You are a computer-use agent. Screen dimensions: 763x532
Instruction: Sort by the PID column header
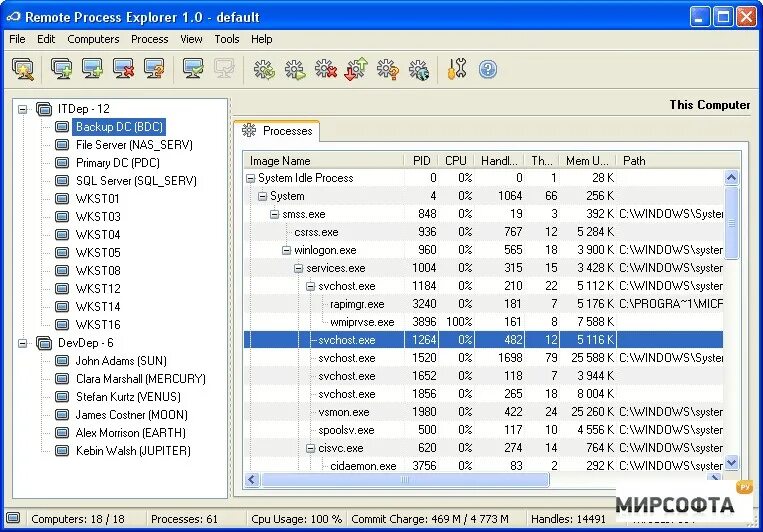pyautogui.click(x=421, y=161)
